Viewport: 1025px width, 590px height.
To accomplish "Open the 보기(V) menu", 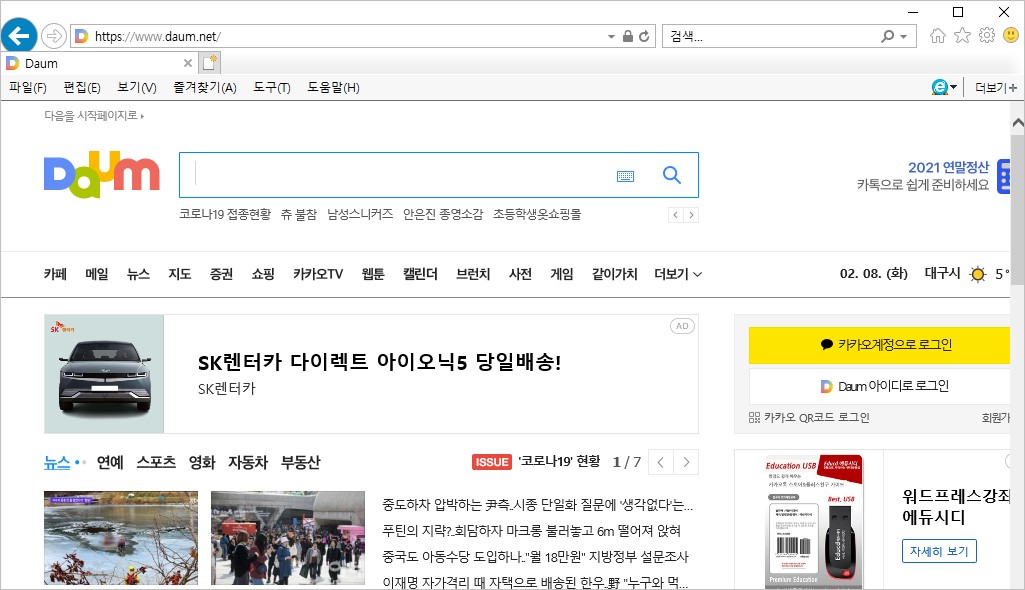I will click(137, 88).
